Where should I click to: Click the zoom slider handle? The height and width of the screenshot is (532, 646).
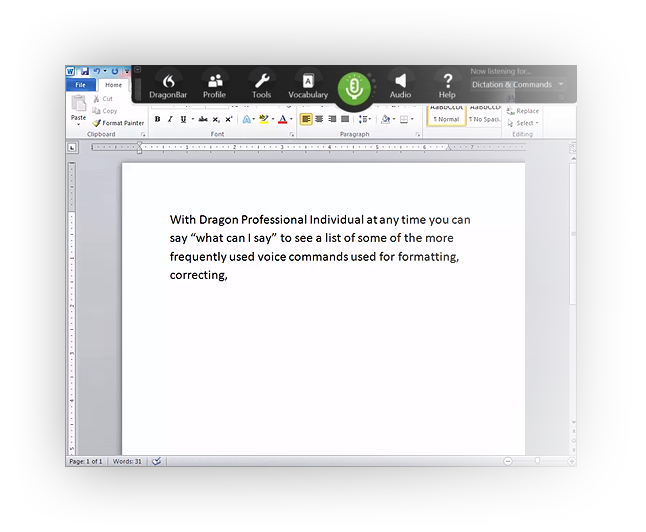[537, 461]
